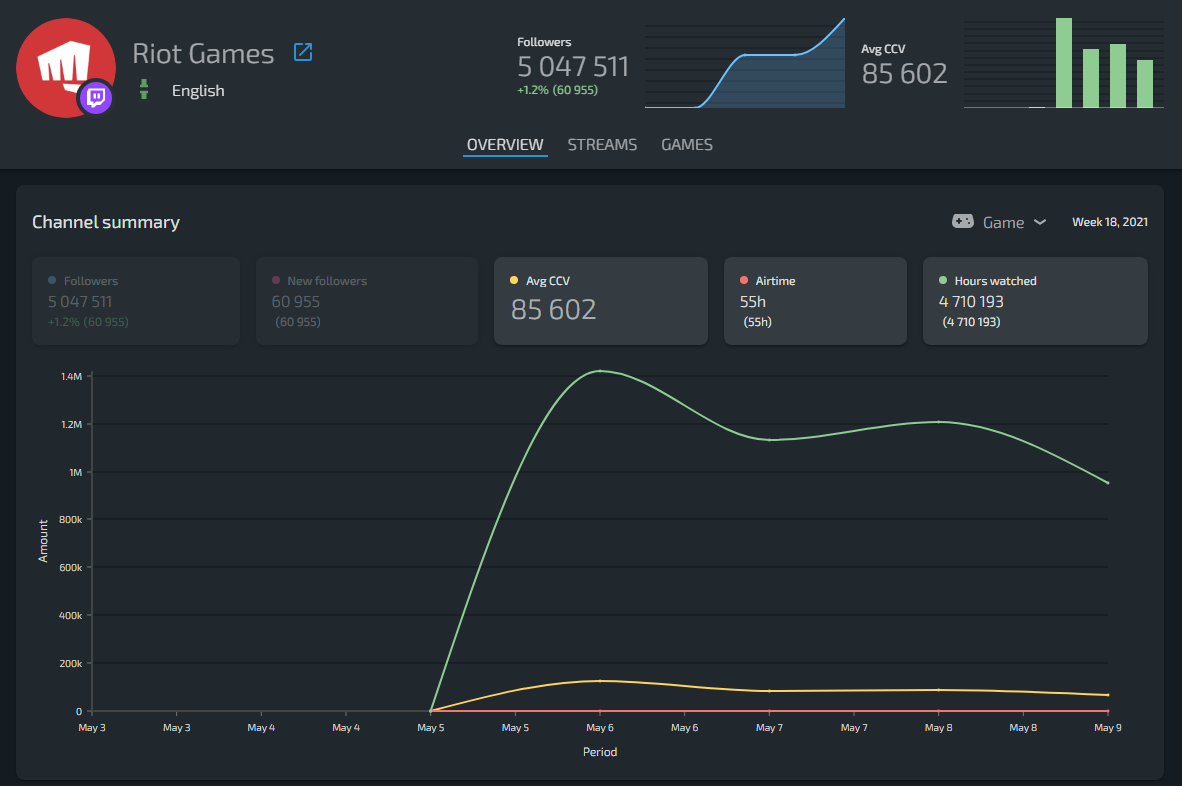Click the Week 18, 2021 date selector

coord(1110,222)
